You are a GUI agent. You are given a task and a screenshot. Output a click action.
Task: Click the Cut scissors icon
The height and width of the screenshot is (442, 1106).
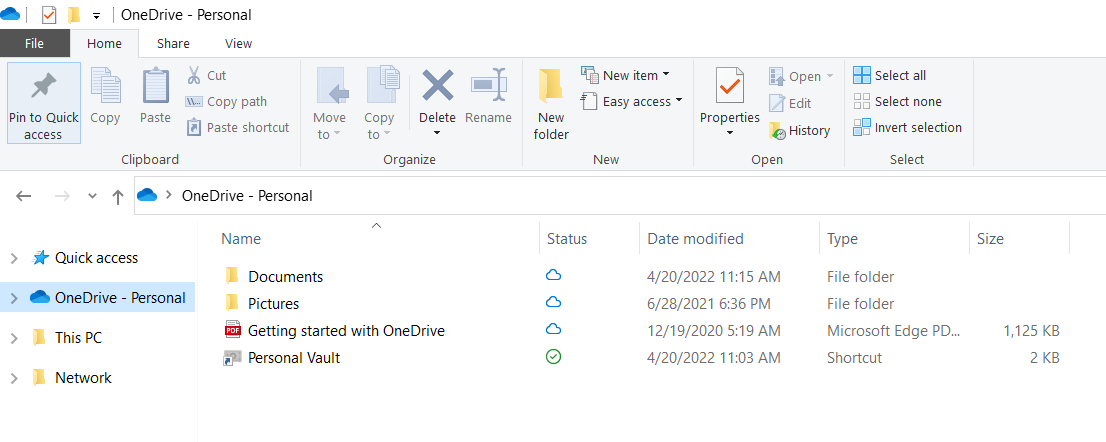pos(194,76)
